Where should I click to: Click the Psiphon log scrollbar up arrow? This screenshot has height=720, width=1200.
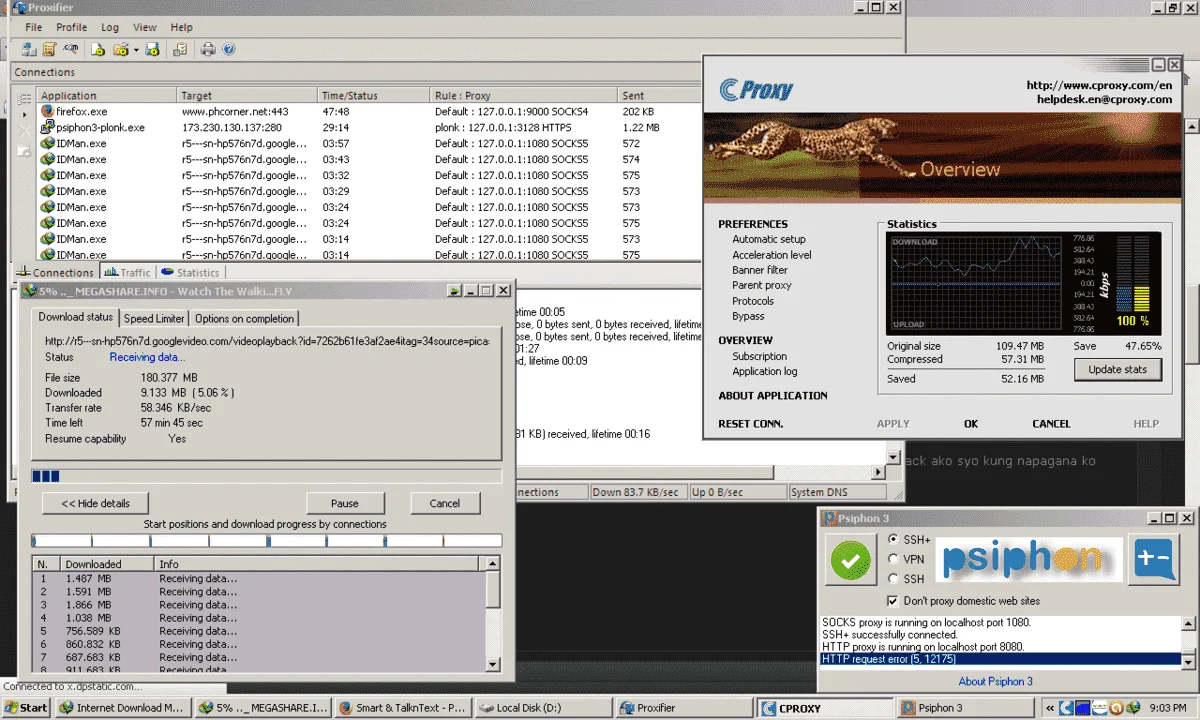pyautogui.click(x=1187, y=623)
